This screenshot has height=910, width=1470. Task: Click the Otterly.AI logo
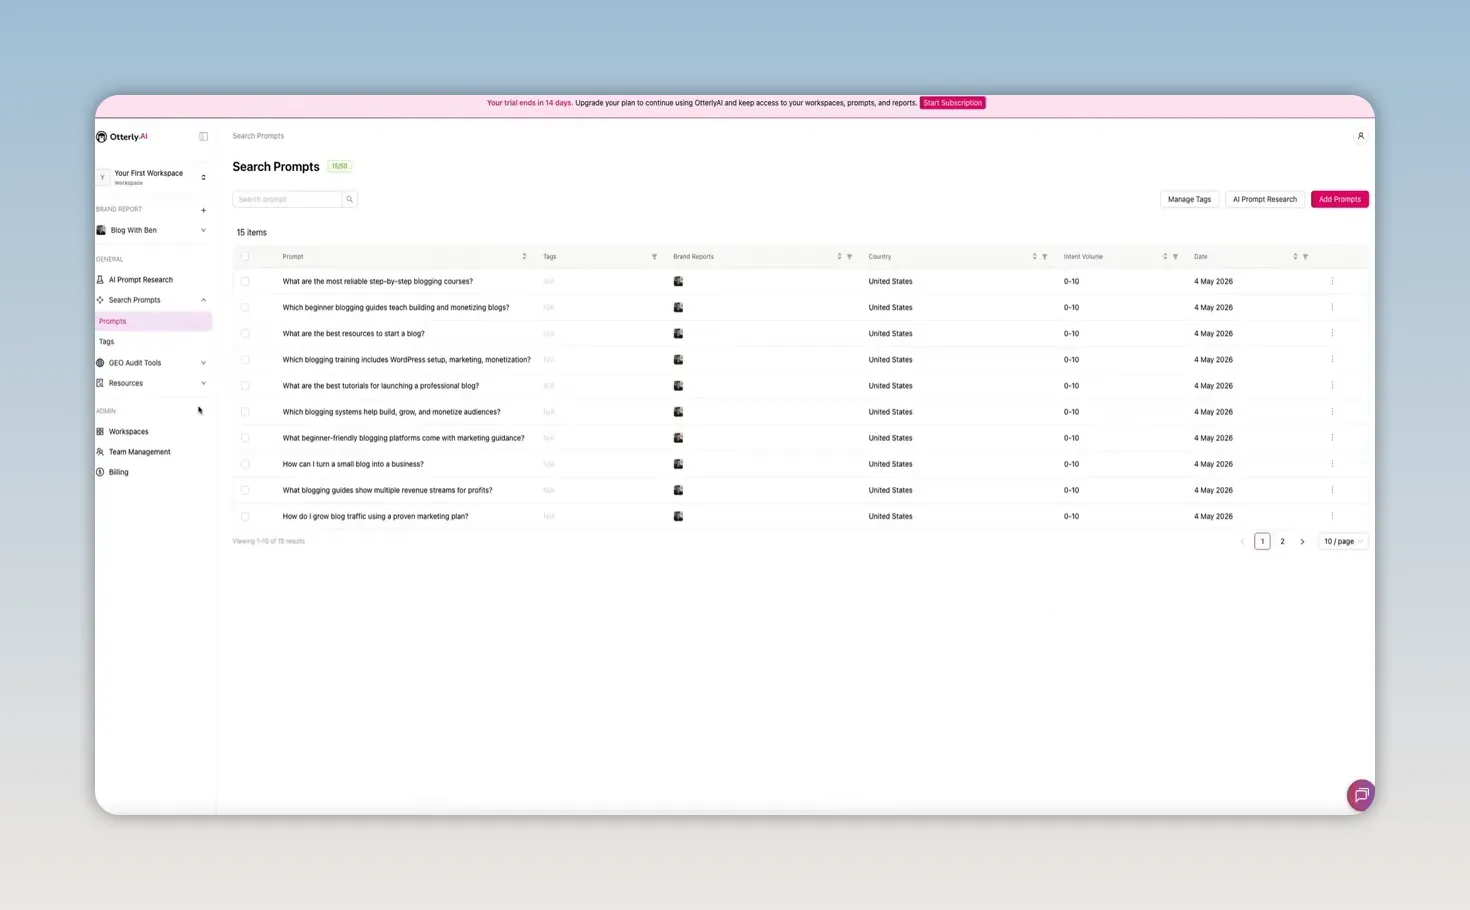tap(122, 137)
